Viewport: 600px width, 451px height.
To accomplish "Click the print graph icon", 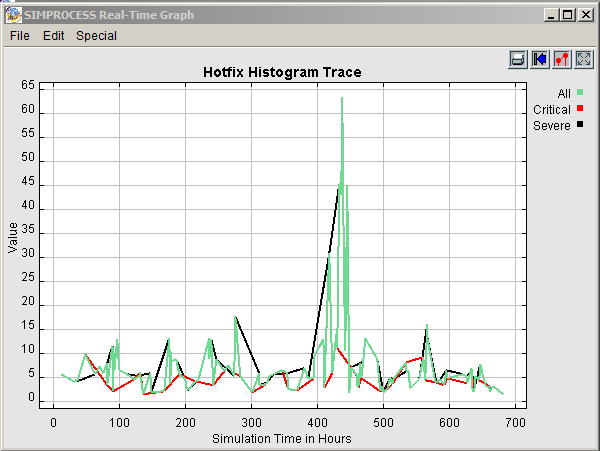I will (518, 59).
